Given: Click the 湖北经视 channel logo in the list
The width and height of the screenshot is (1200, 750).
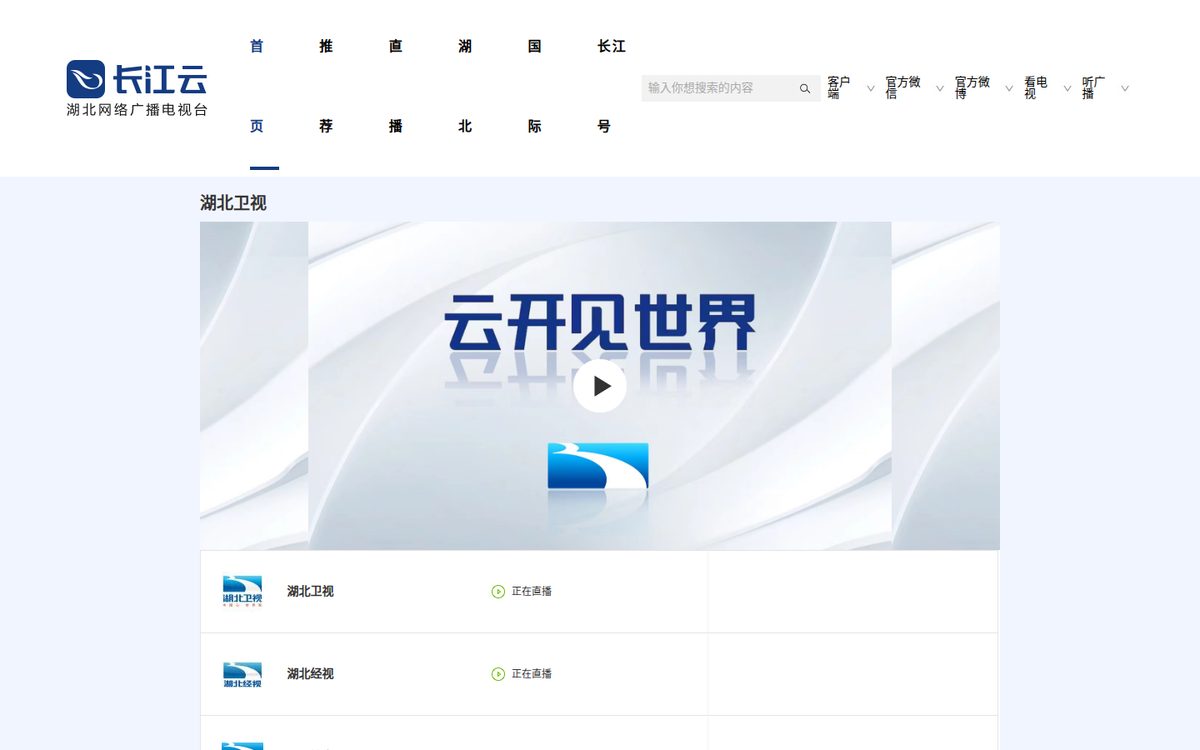Looking at the screenshot, I should click(x=242, y=674).
